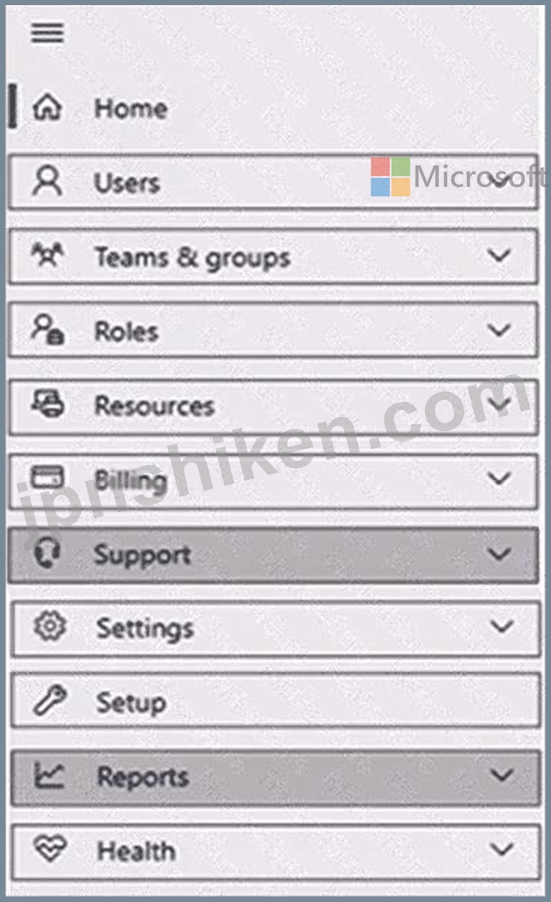Screen dimensions: 551x902
Task: Expand the Billing section chevron
Action: pyautogui.click(x=499, y=478)
